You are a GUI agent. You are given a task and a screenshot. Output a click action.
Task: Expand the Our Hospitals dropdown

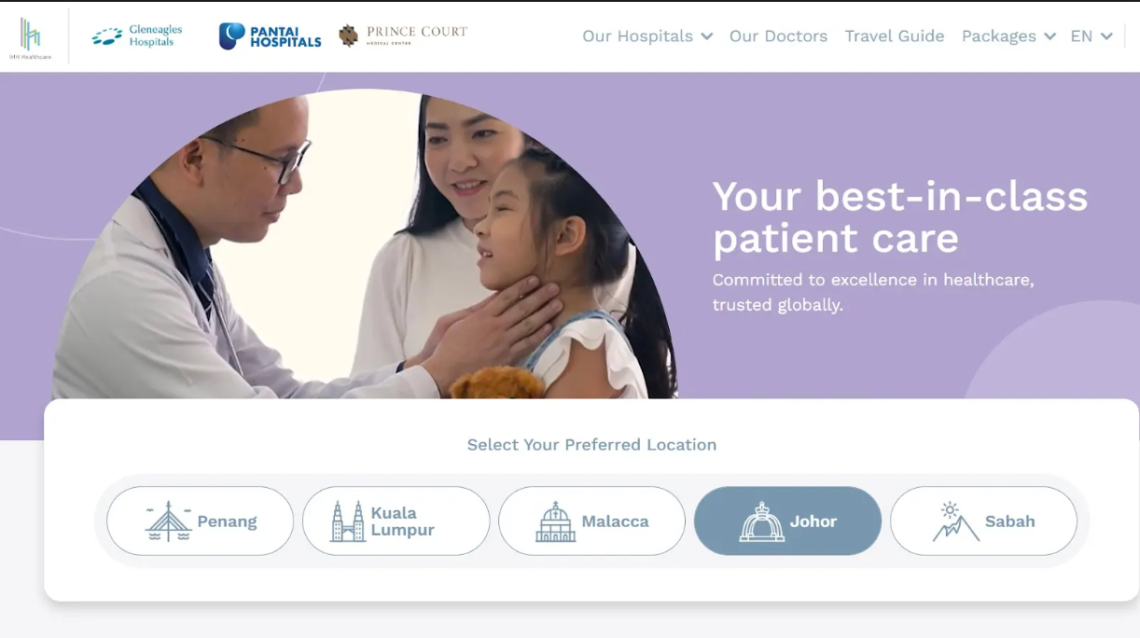pyautogui.click(x=647, y=36)
